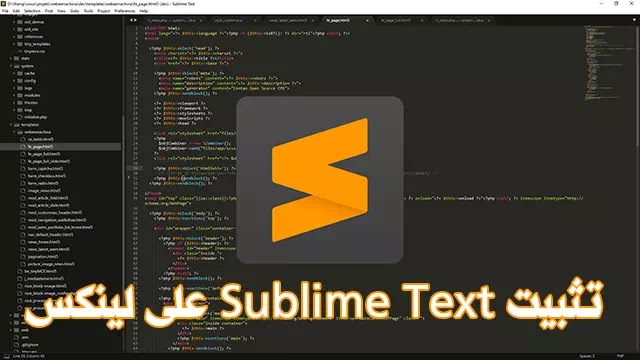Expand the stats folder arrow

pyautogui.click(x=11, y=59)
